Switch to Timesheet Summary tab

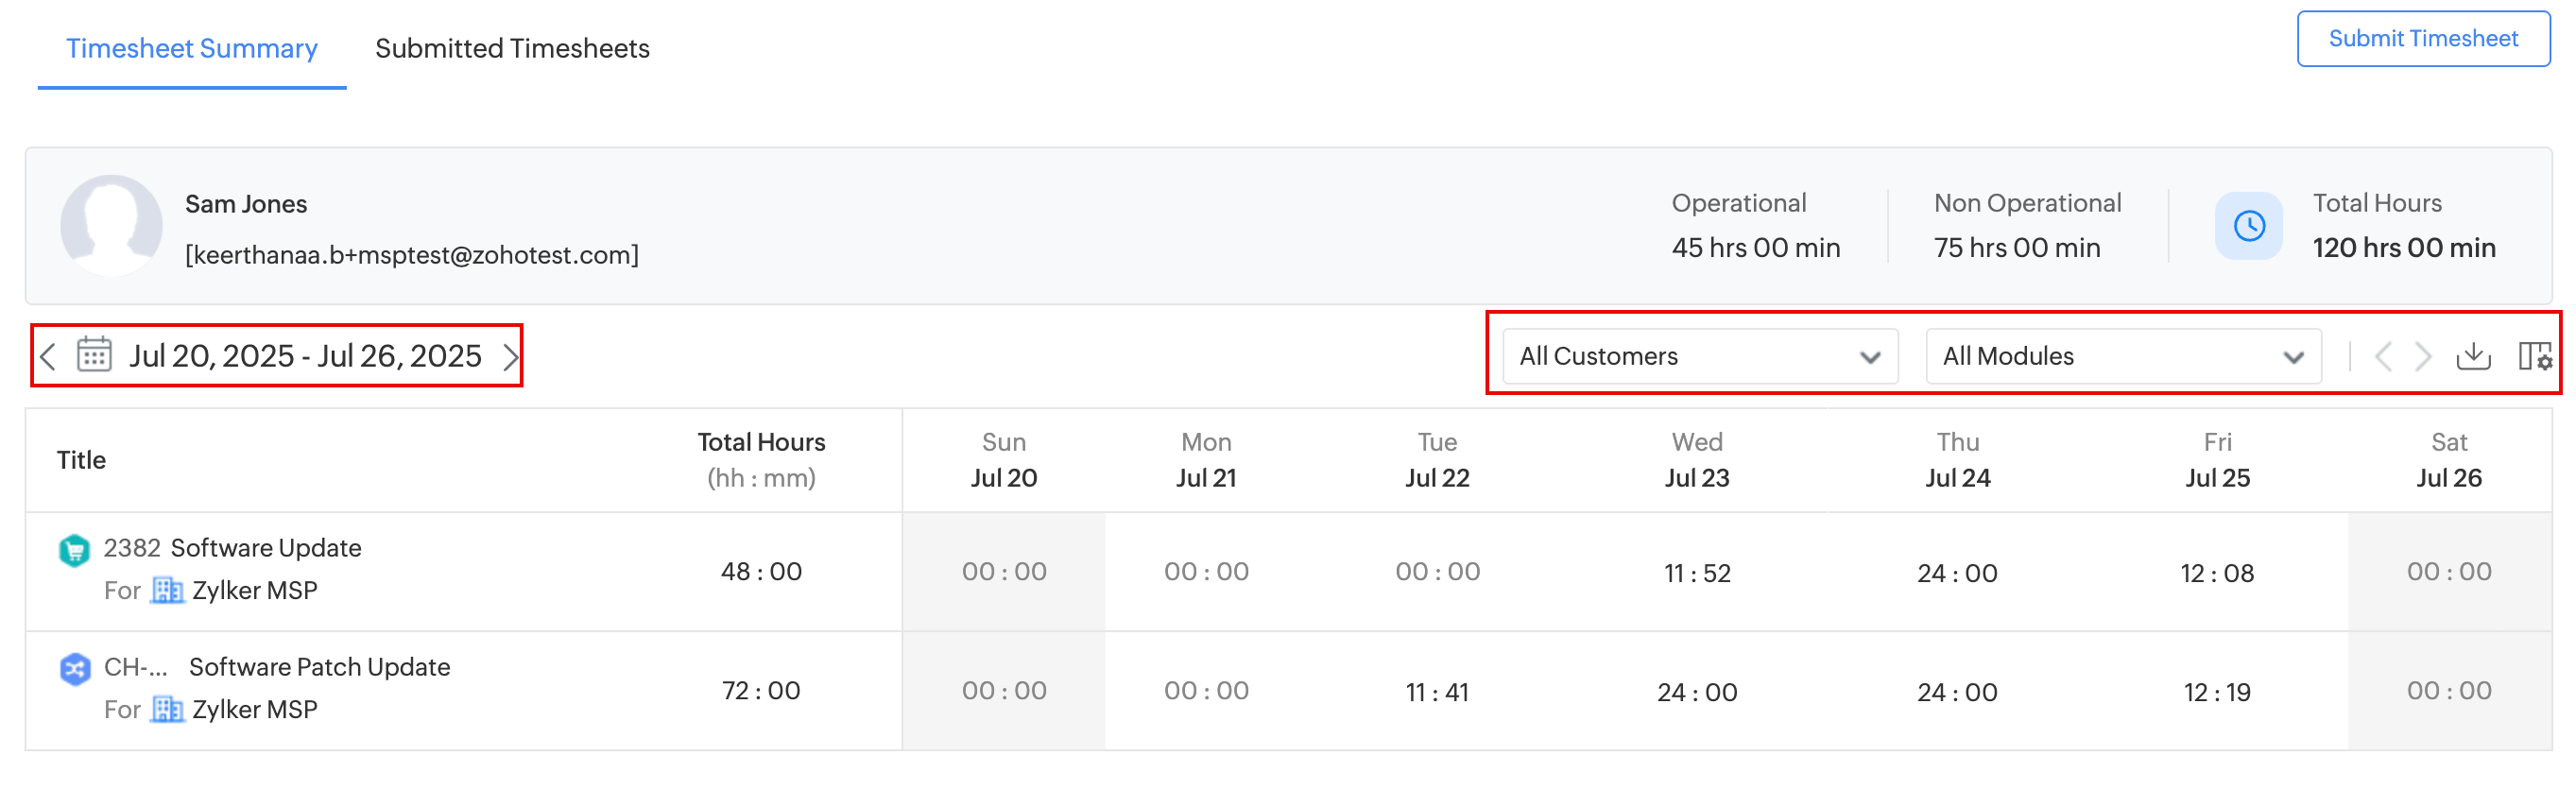coord(191,48)
